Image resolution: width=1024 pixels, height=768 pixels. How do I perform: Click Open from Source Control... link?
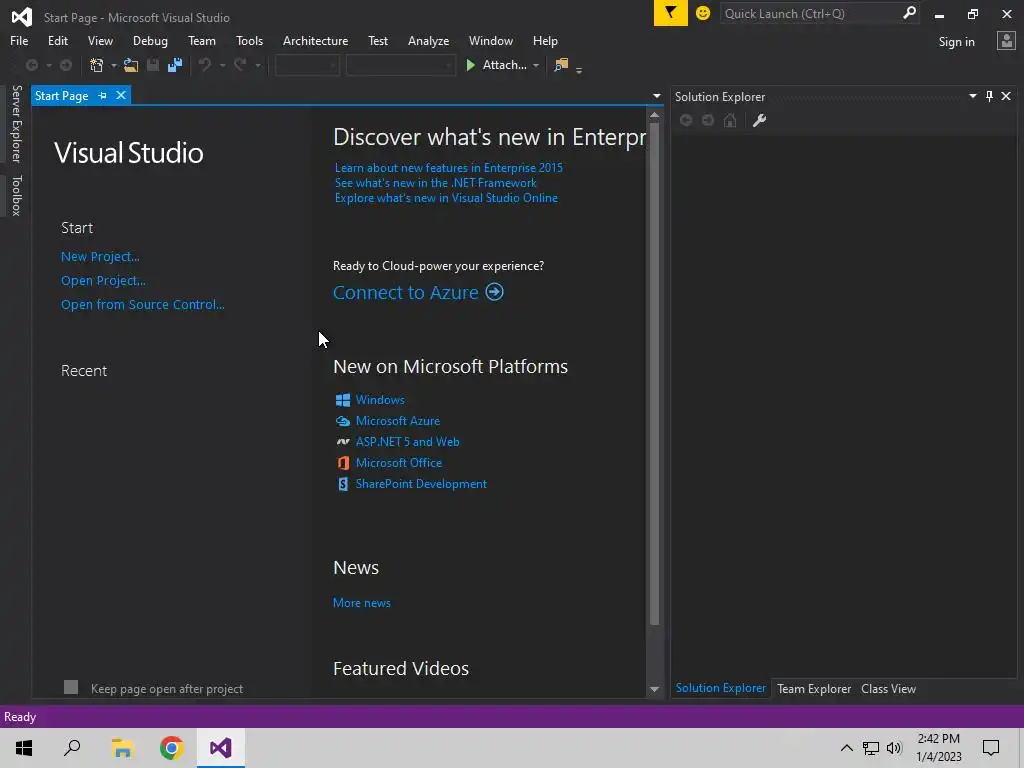(142, 304)
